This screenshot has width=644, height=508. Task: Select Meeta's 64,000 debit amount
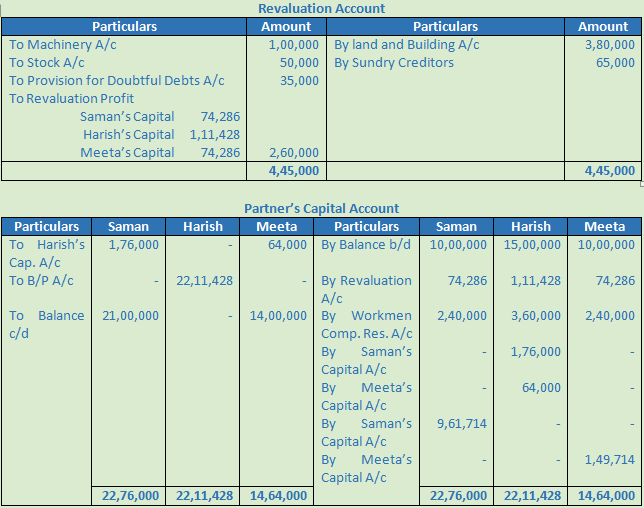point(288,245)
